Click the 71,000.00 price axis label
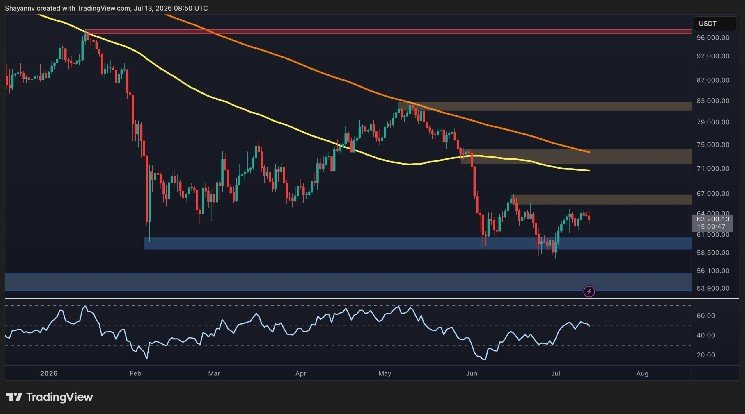Image resolution: width=745 pixels, height=414 pixels. click(x=713, y=168)
